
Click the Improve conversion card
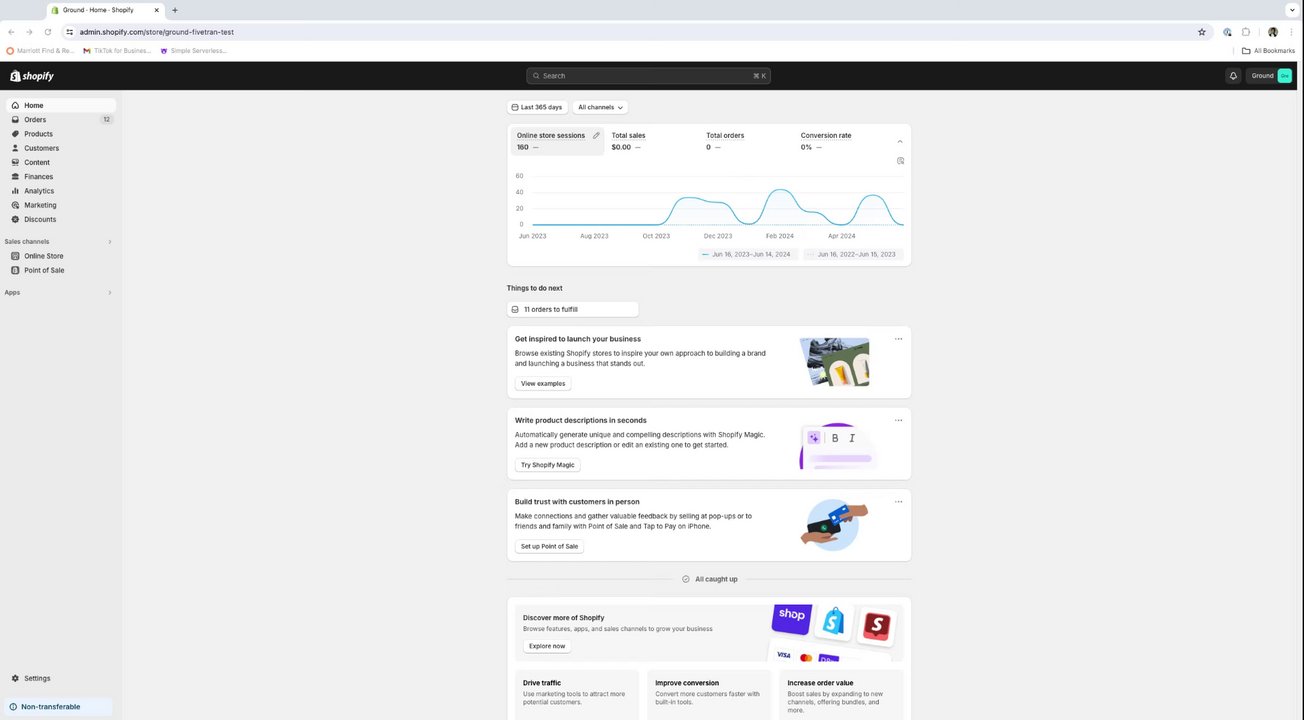point(709,694)
